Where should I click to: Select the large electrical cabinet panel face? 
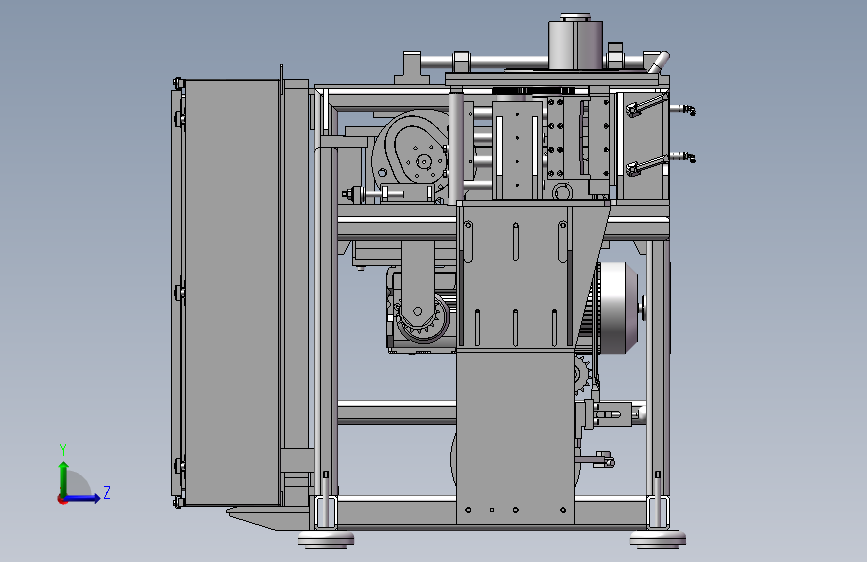(x=232, y=292)
